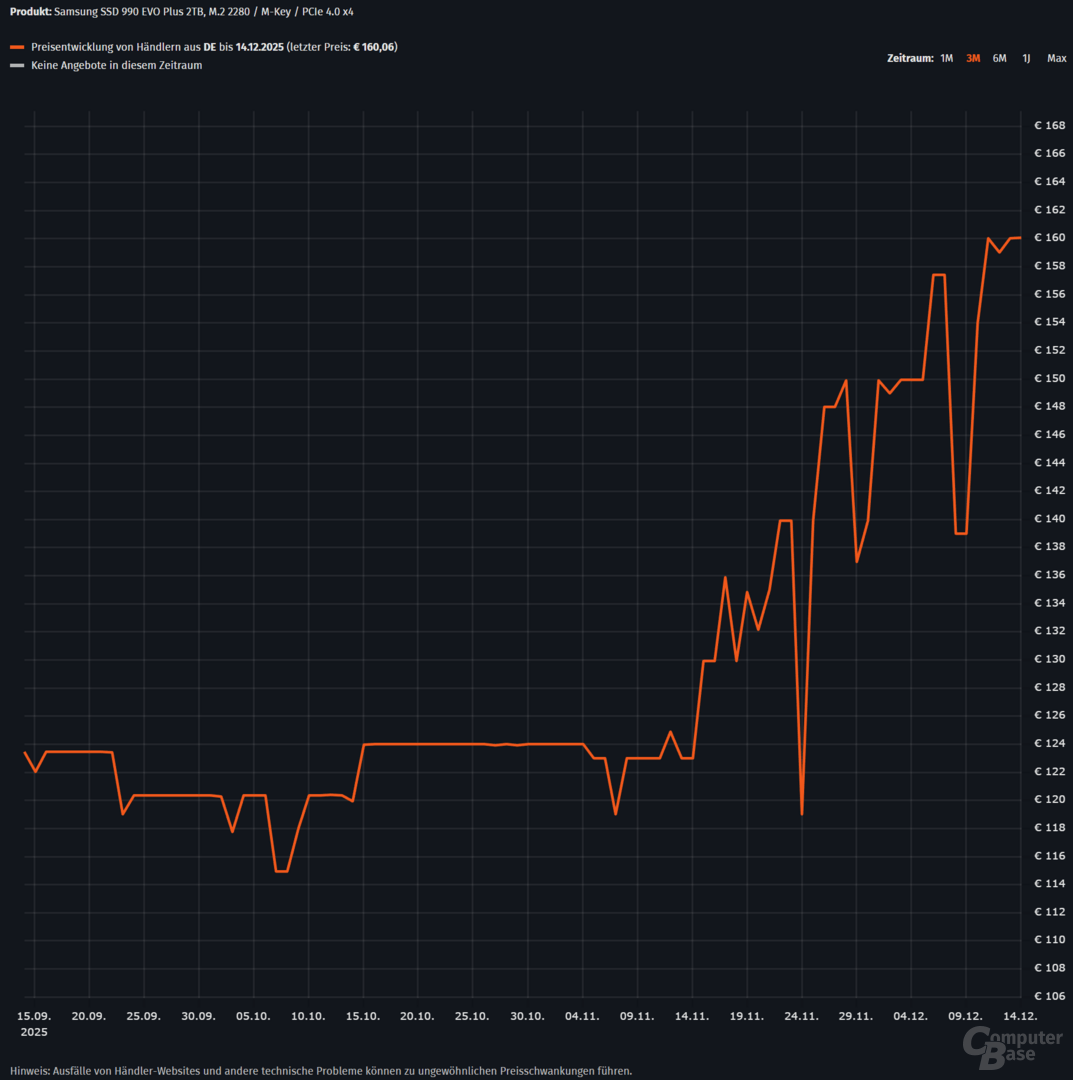Toggle the 'Keine Angebote in diesem Zeitraum' legend entry
The image size is (1073, 1080).
coord(116,66)
